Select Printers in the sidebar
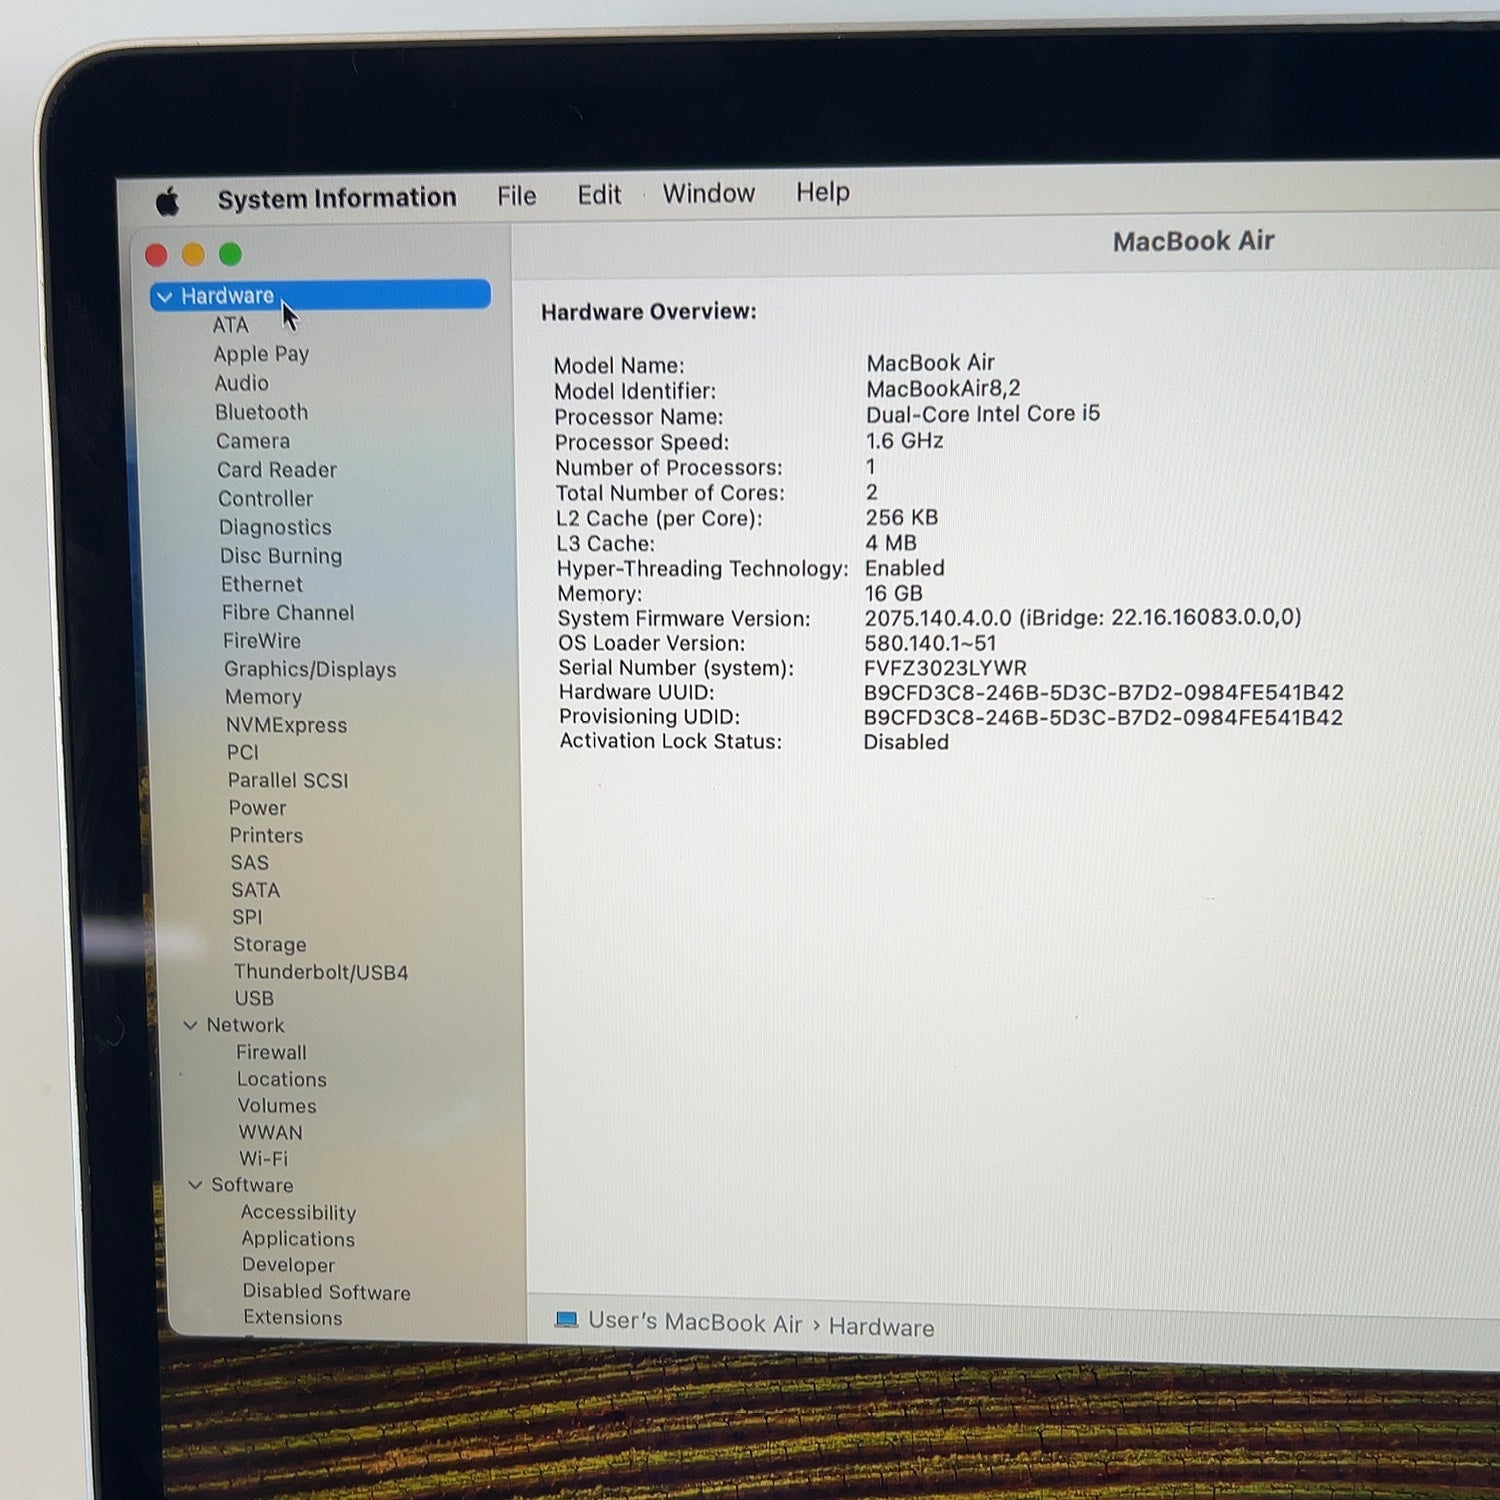 tap(266, 835)
